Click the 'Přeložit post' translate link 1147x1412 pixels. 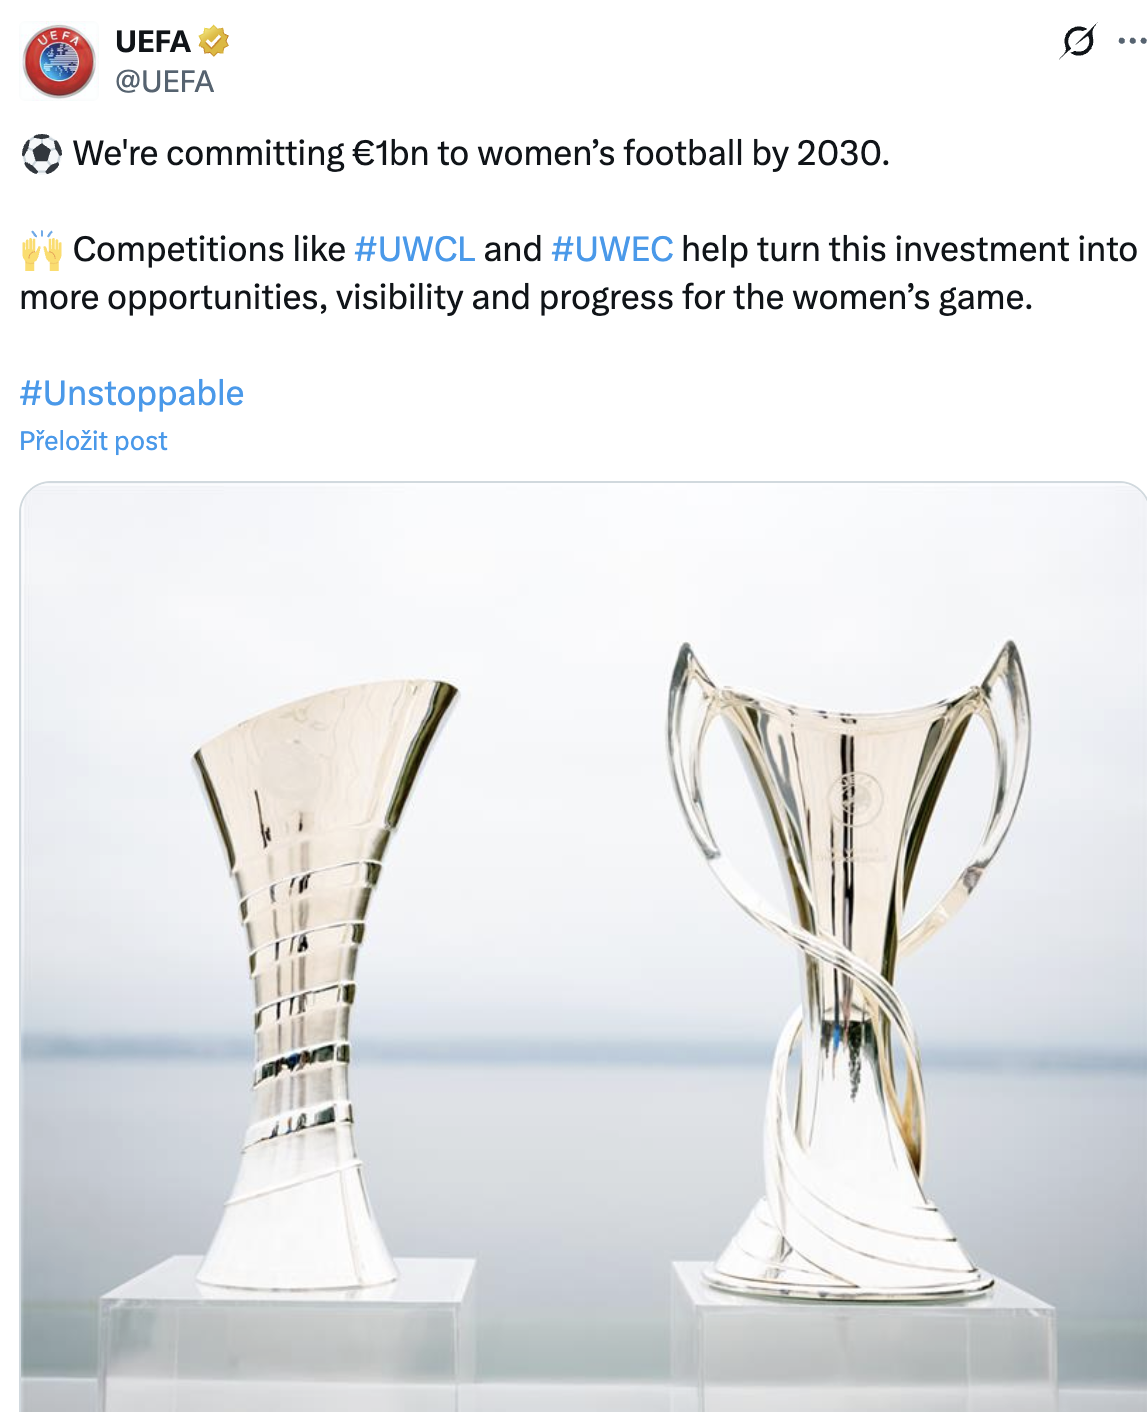click(93, 441)
